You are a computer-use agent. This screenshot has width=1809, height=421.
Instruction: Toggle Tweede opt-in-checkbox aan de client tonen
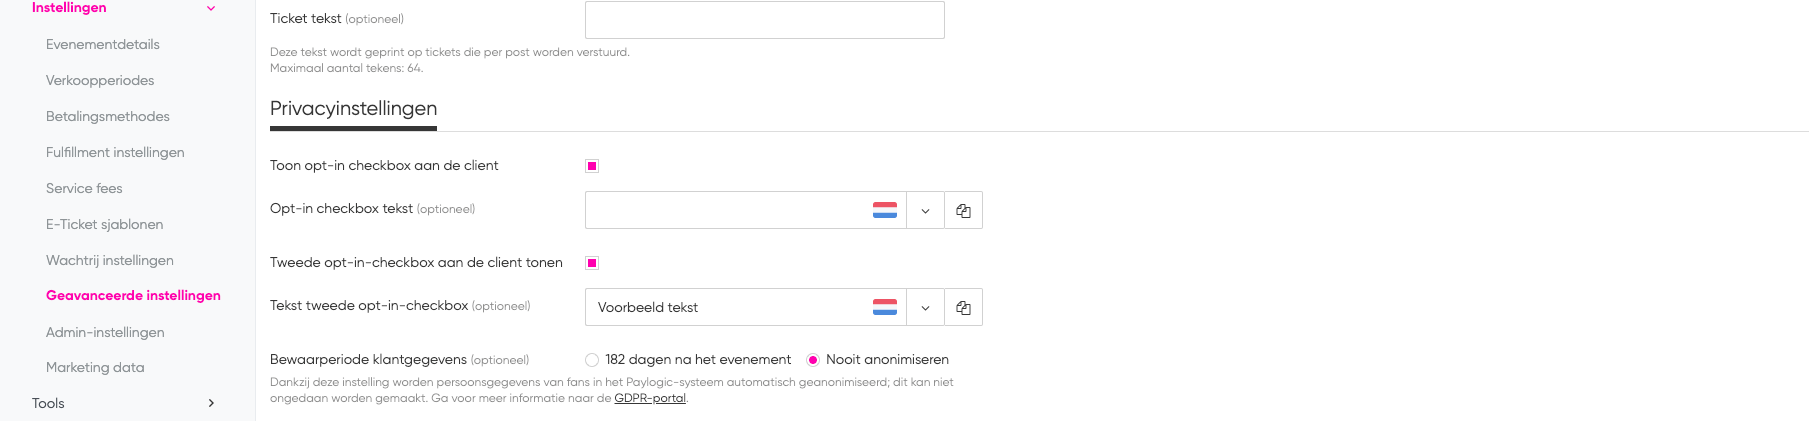(592, 263)
